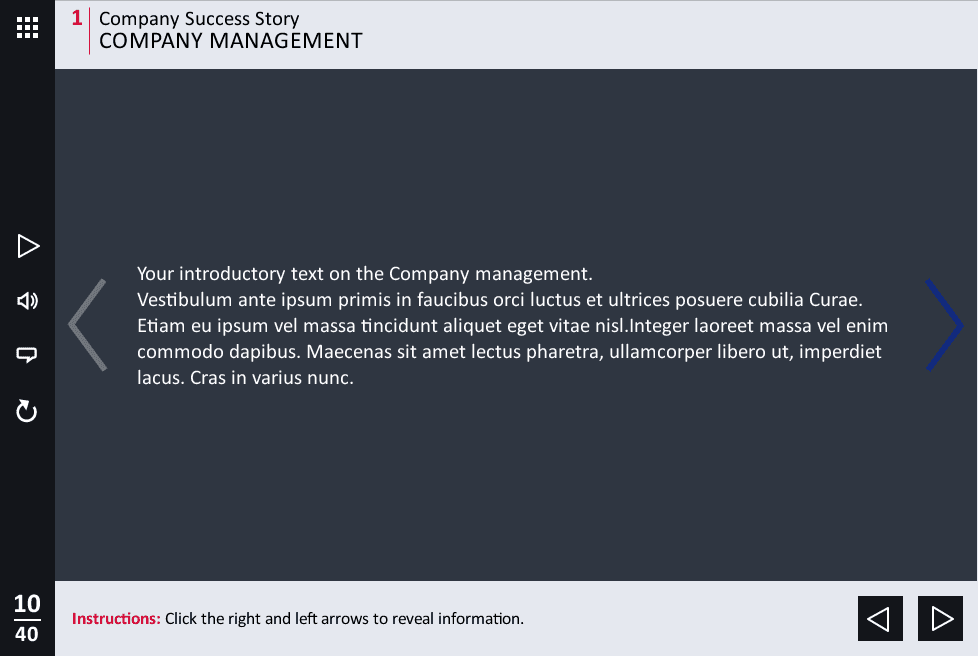Select the Company Success Story title
978x656 pixels.
click(x=199, y=19)
